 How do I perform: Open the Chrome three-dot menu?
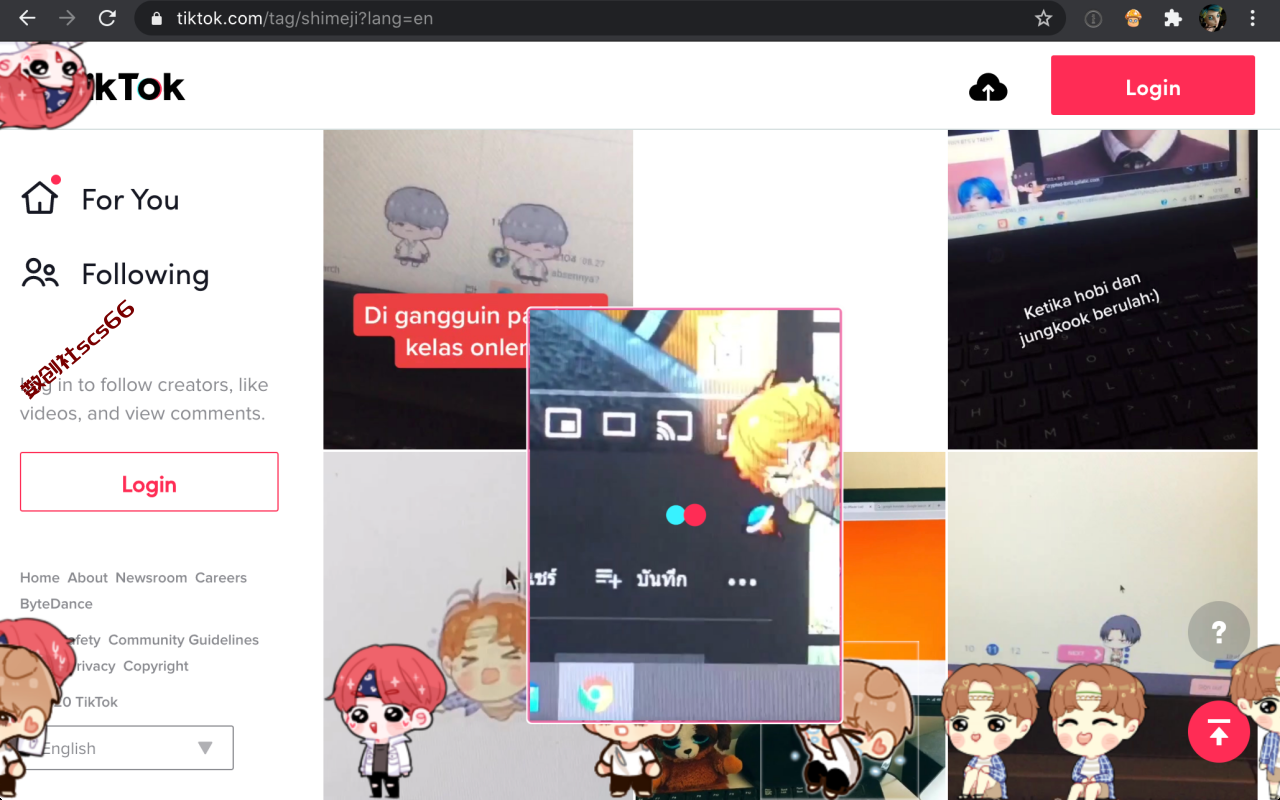(x=1252, y=18)
